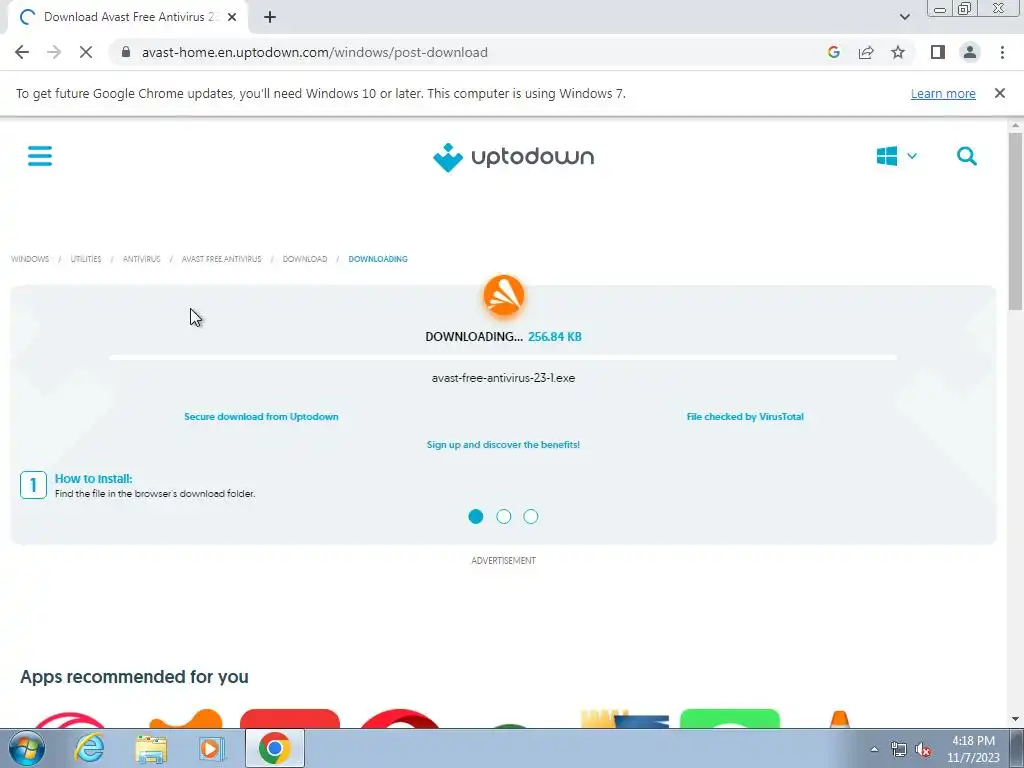1024x768 pixels.
Task: Expand the platform selector chevron
Action: (x=912, y=156)
